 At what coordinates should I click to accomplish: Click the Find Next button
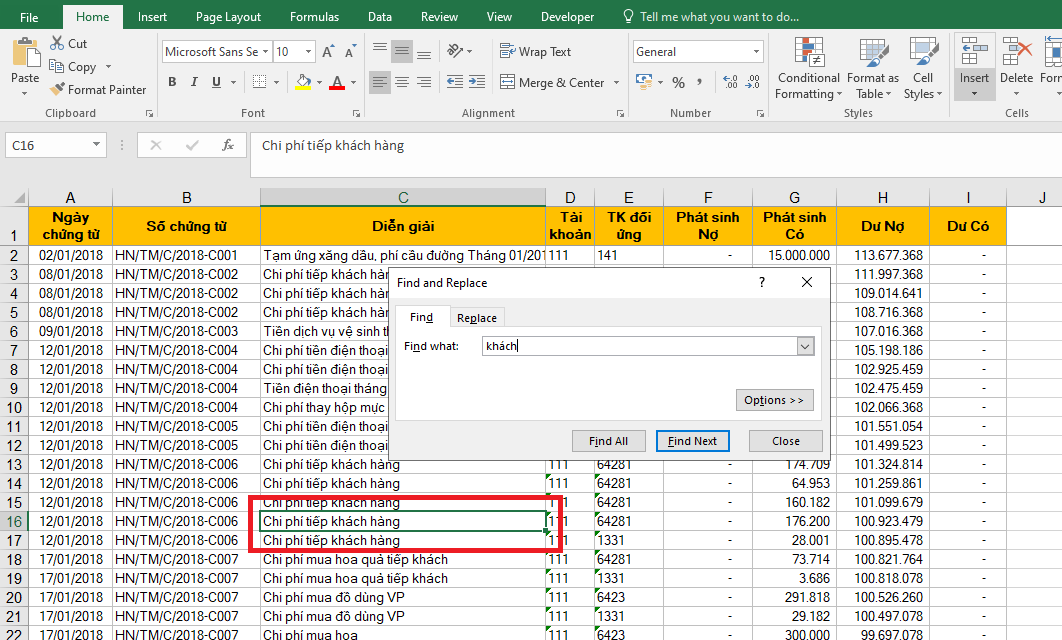[692, 441]
